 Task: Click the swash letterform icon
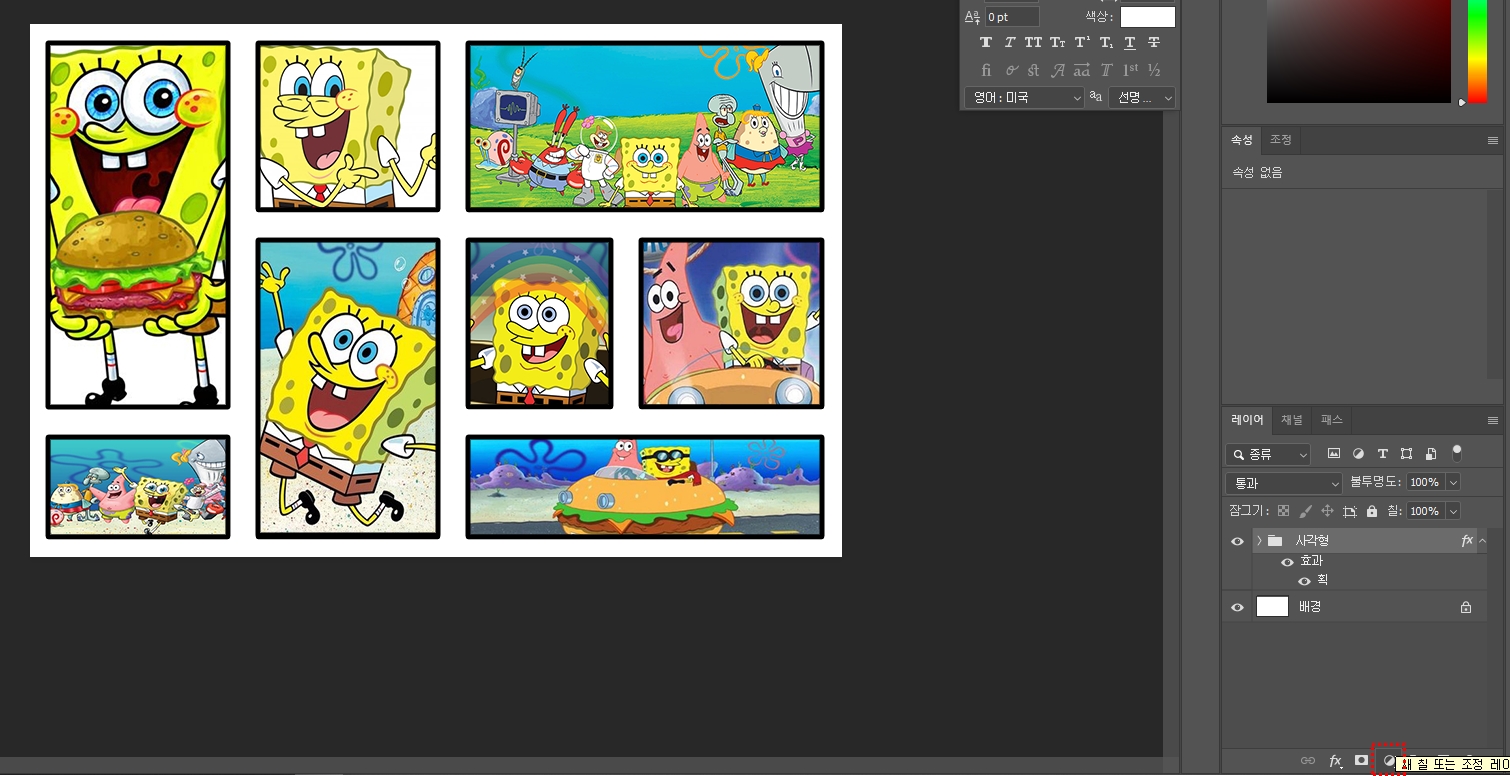(x=1057, y=70)
